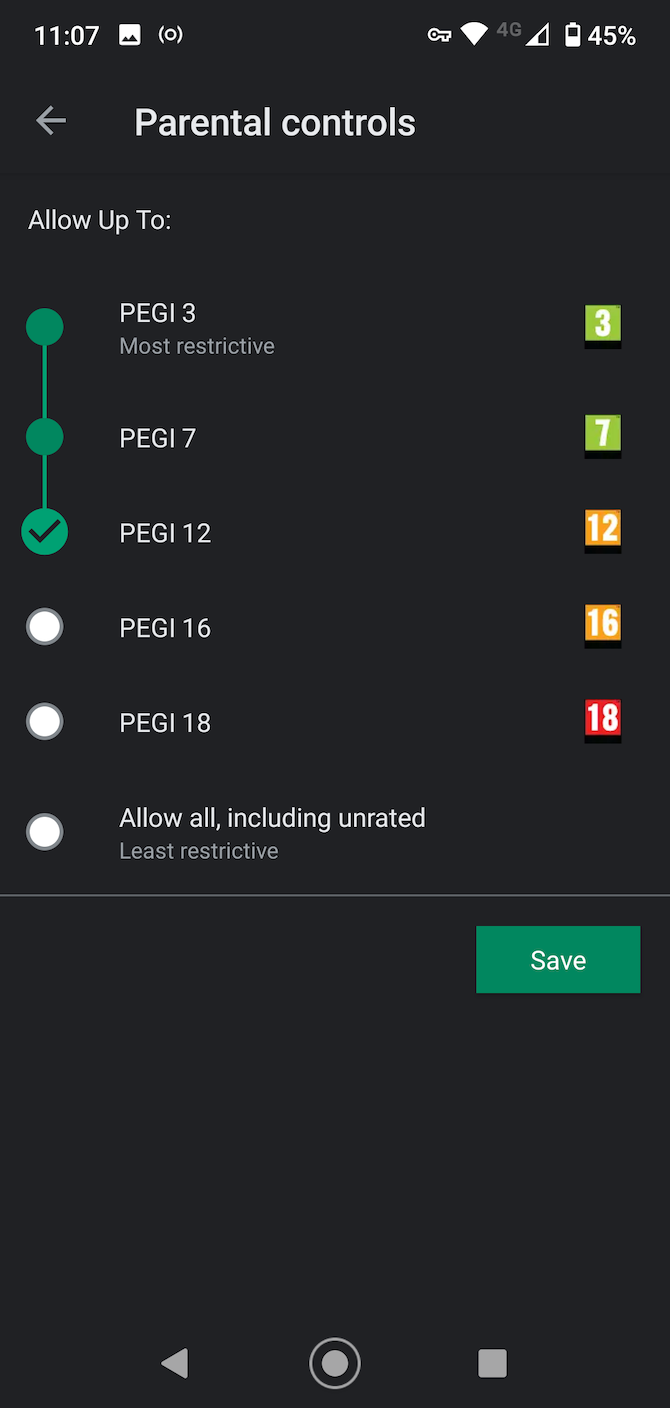Tap the battery indicator in the status bar
670x1408 pixels.
pos(575,35)
